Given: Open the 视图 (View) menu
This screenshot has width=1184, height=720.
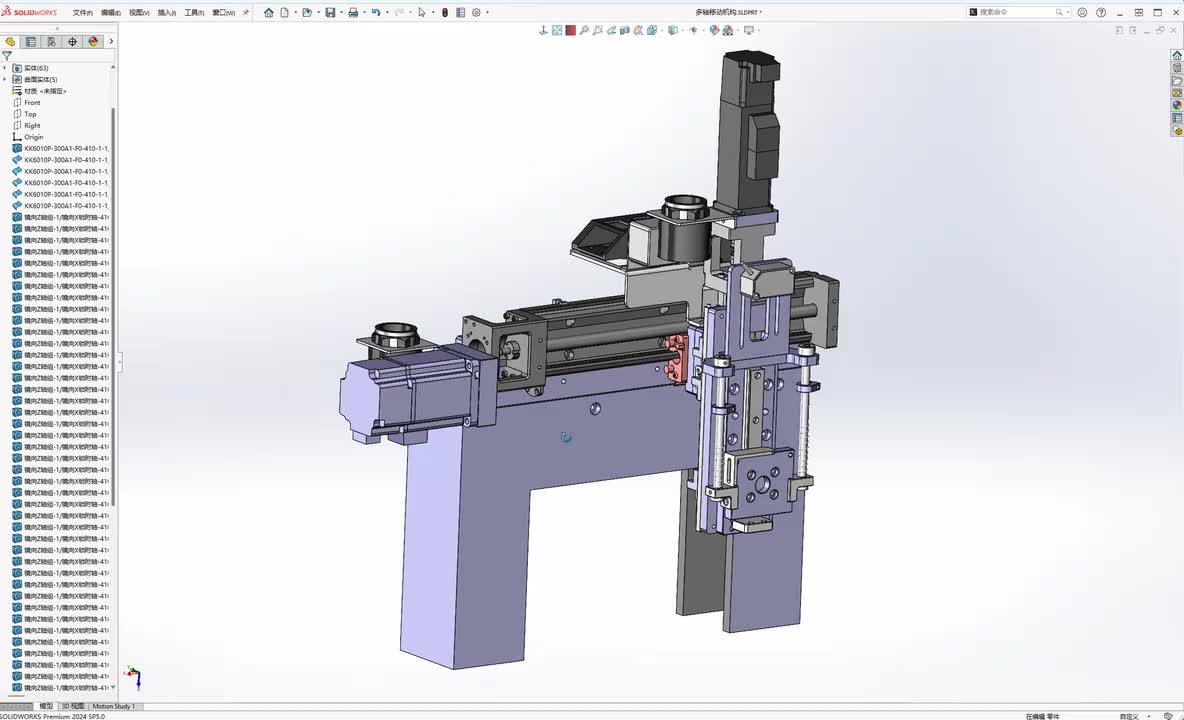Looking at the screenshot, I should click(x=139, y=13).
